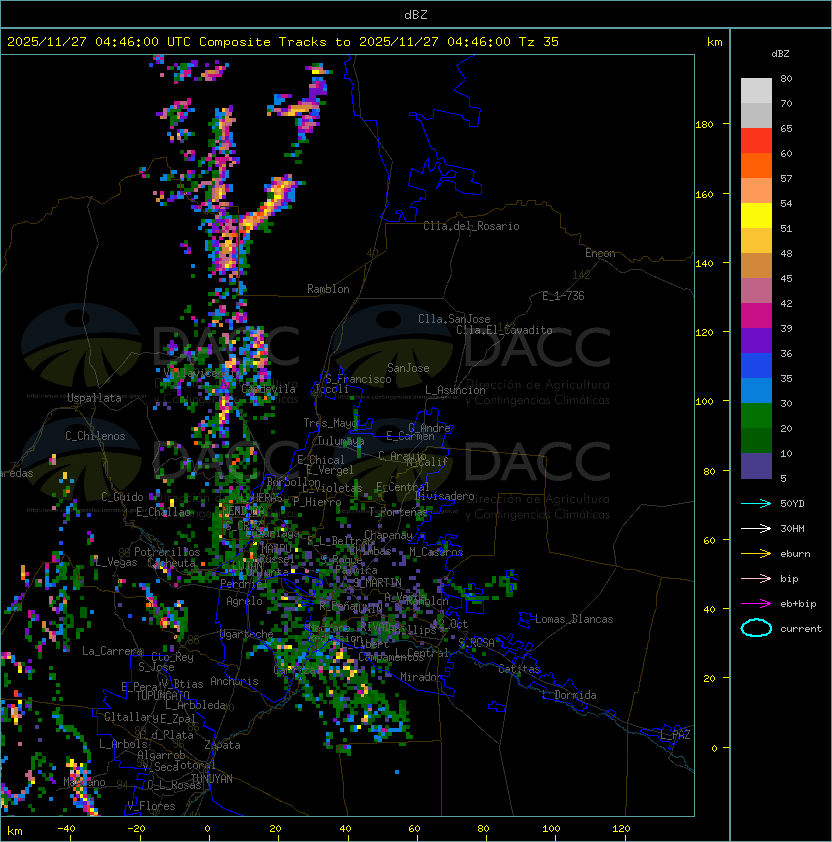
Task: Pick the light blue swatch between 30 and 35
Action: tap(756, 390)
